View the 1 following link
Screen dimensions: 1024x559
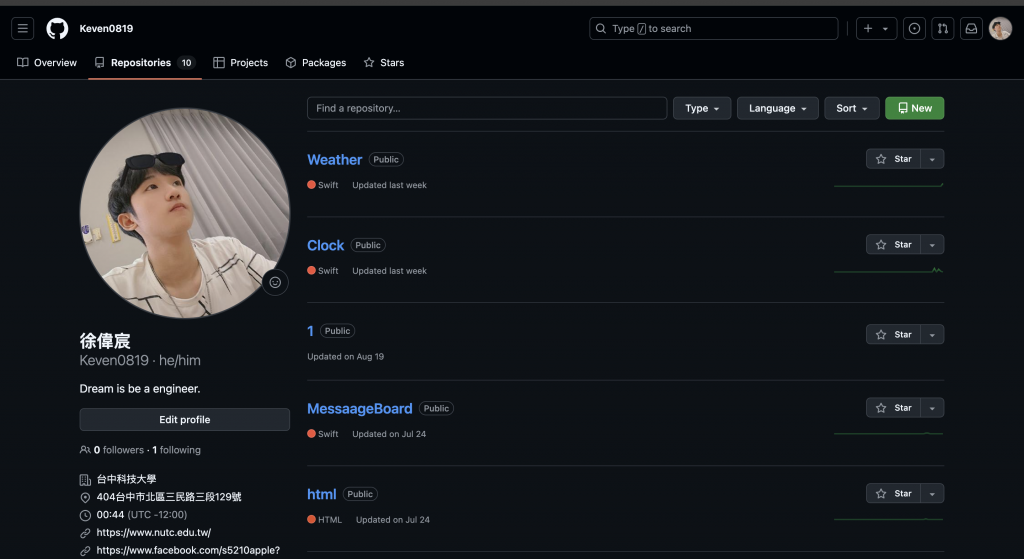tap(176, 450)
